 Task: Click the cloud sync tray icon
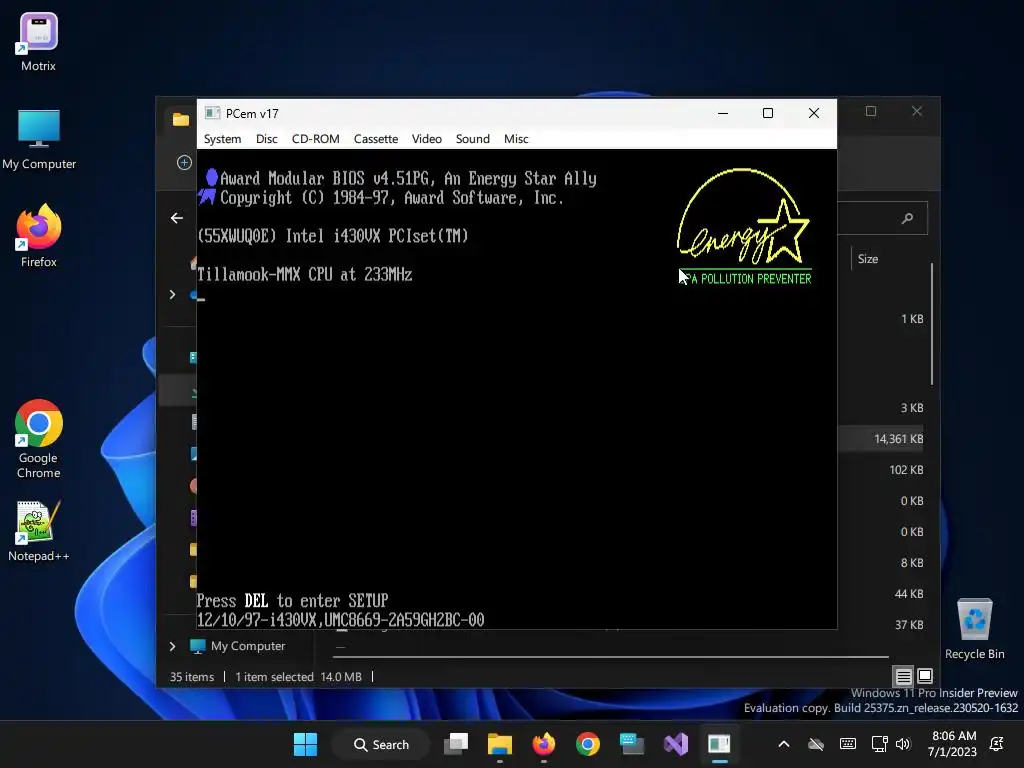816,744
